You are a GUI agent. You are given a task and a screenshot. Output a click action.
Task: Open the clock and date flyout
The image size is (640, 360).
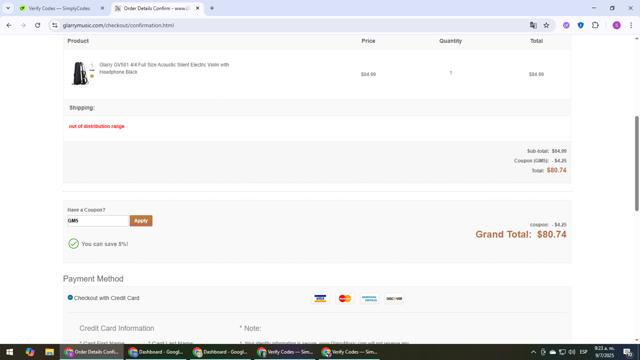click(604, 352)
